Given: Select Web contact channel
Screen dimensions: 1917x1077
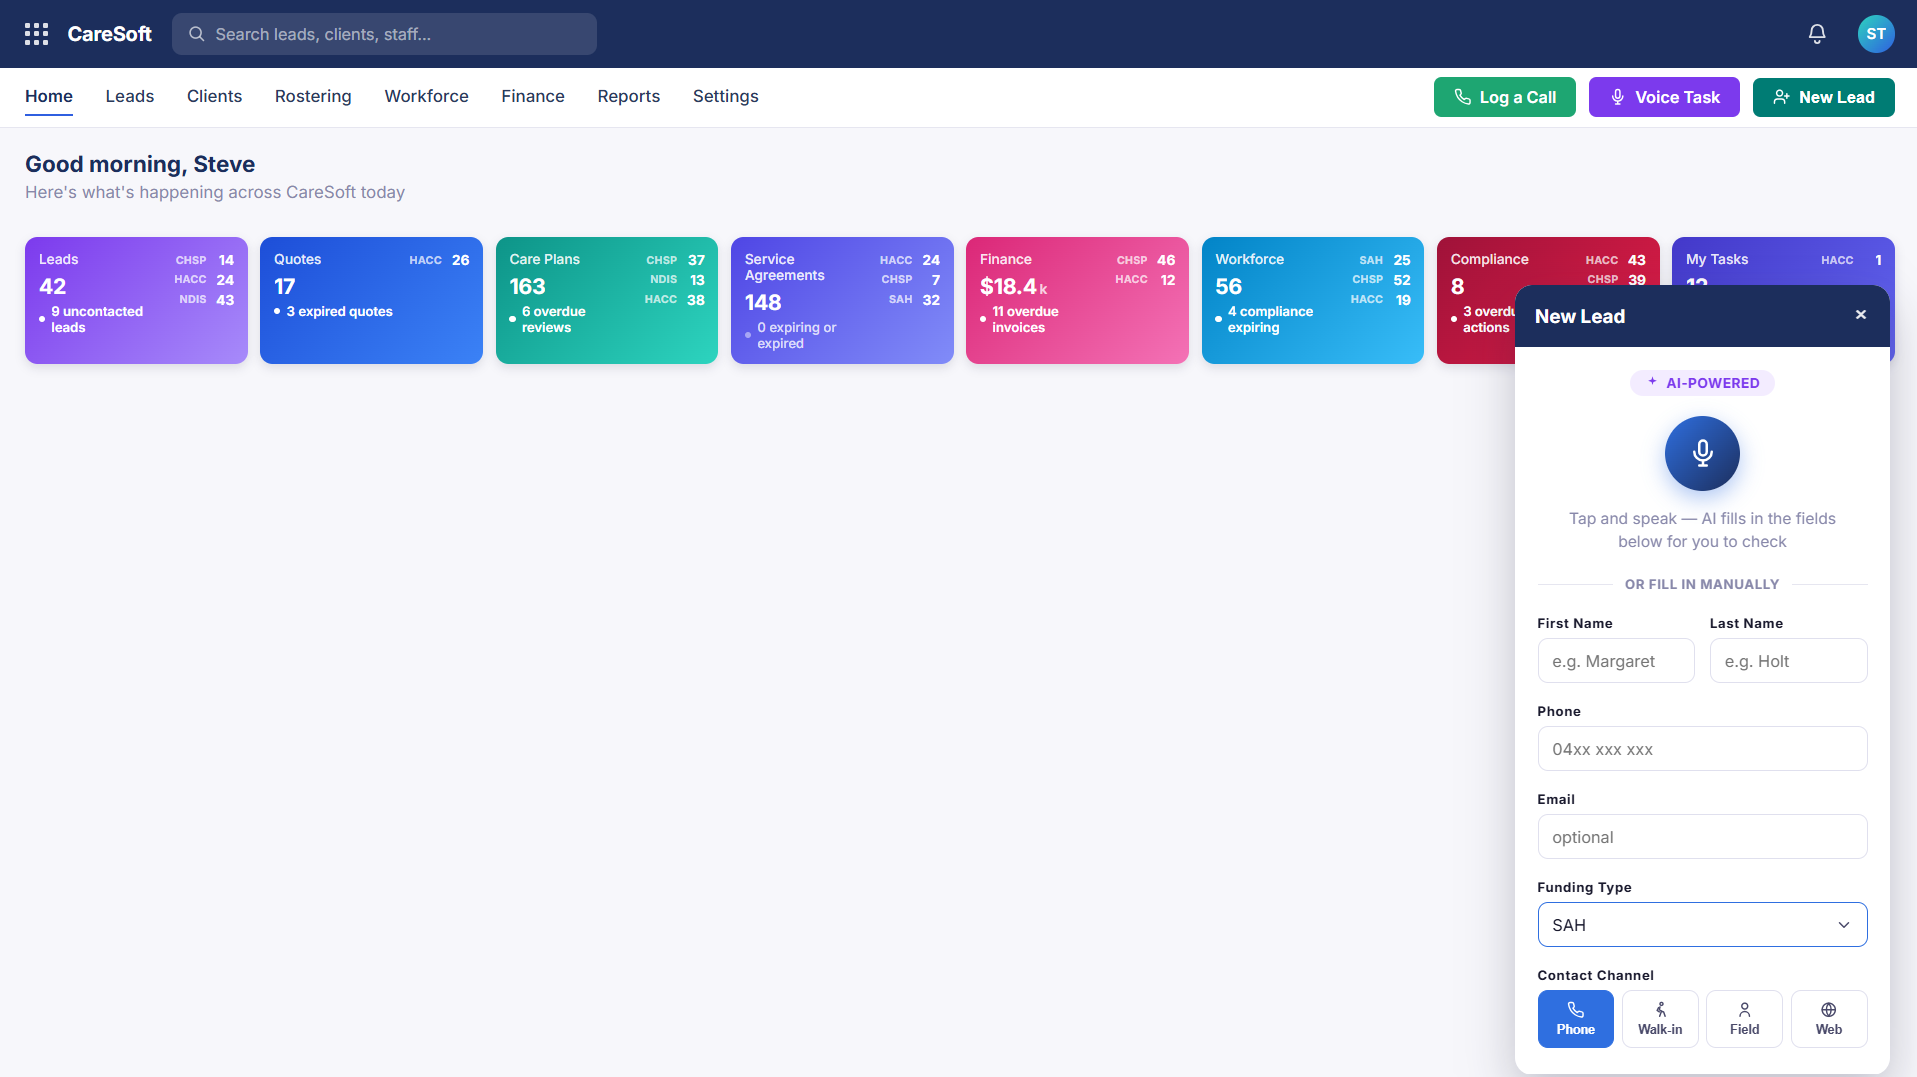Looking at the screenshot, I should click(x=1829, y=1019).
